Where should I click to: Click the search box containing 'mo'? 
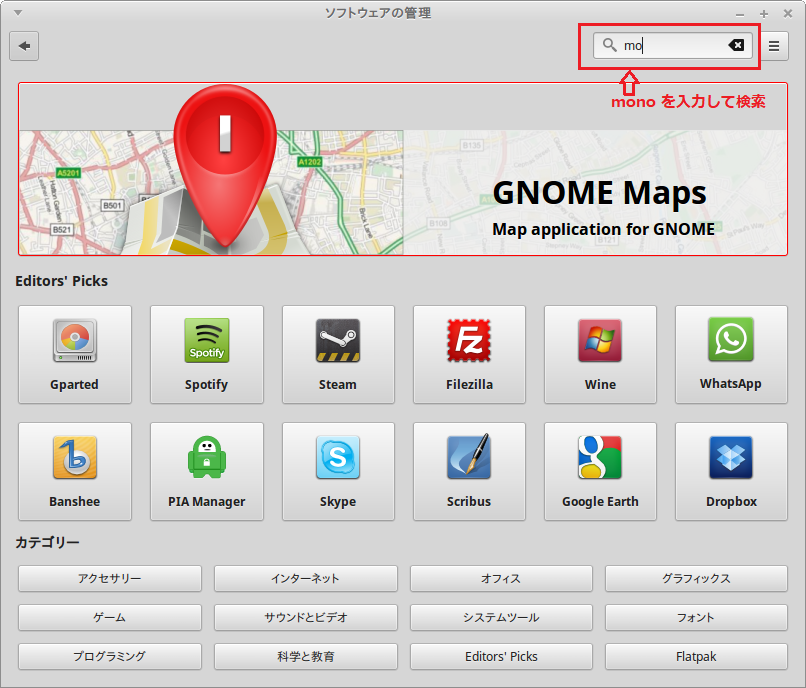[673, 46]
